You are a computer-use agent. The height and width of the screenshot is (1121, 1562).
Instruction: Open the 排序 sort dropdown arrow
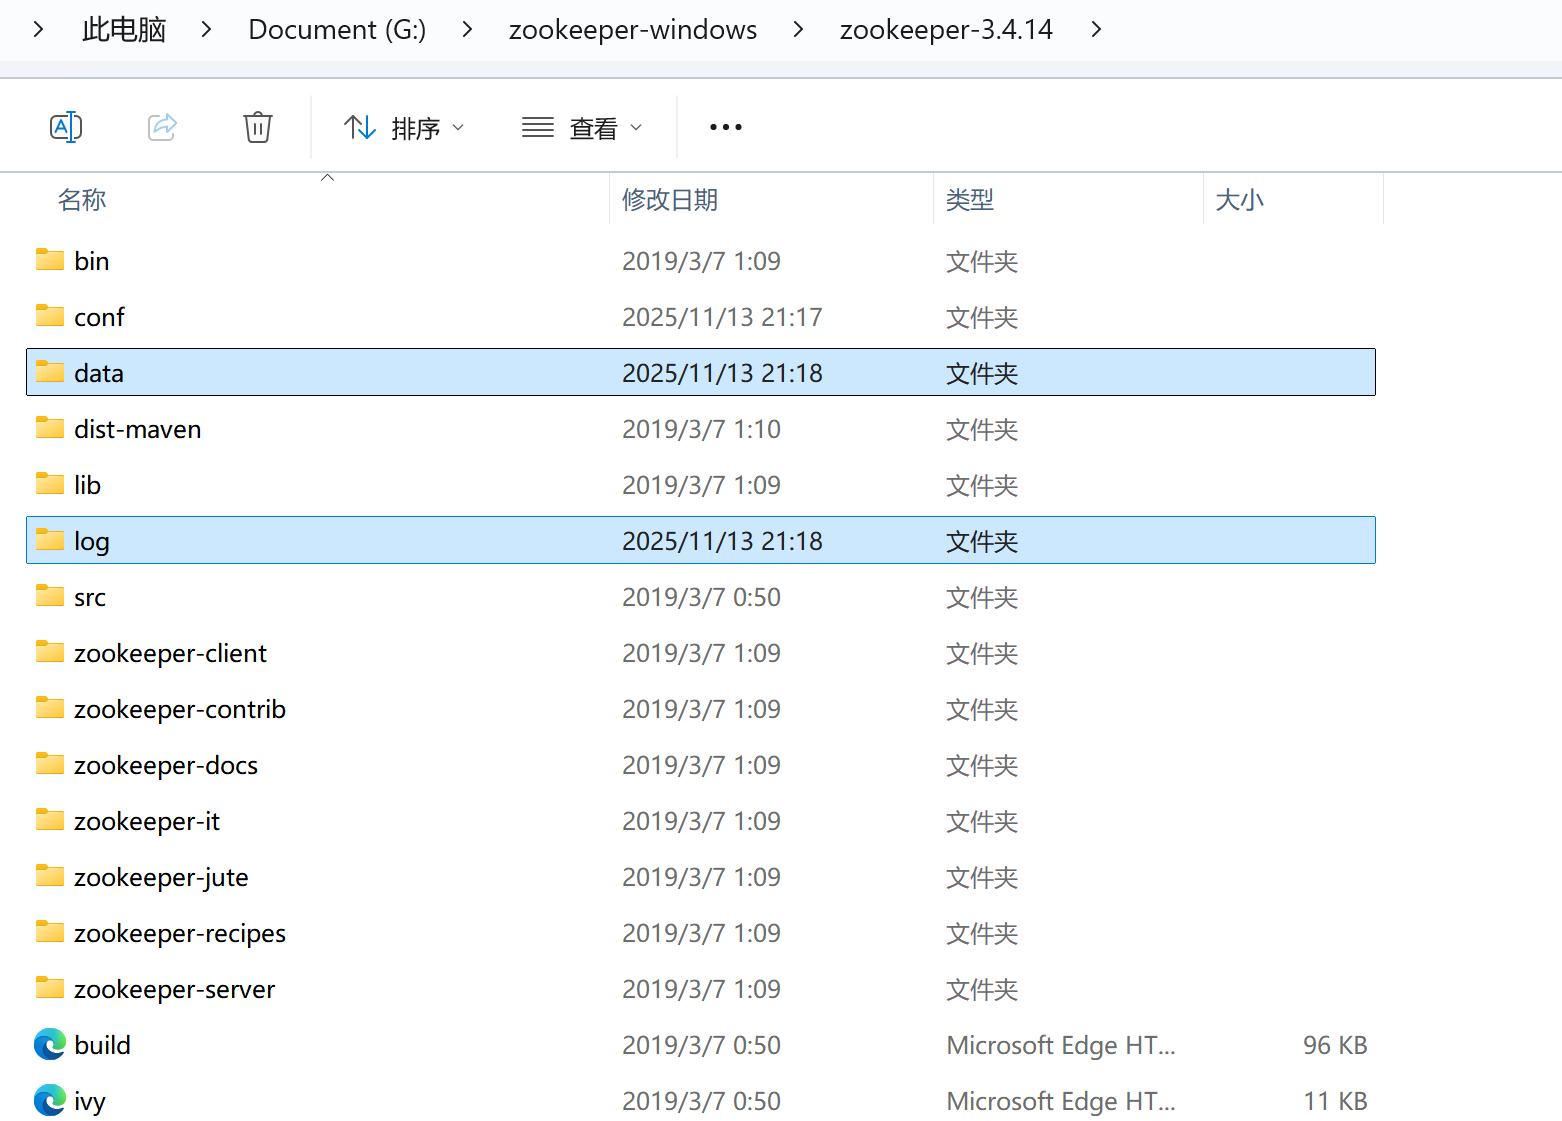point(459,127)
